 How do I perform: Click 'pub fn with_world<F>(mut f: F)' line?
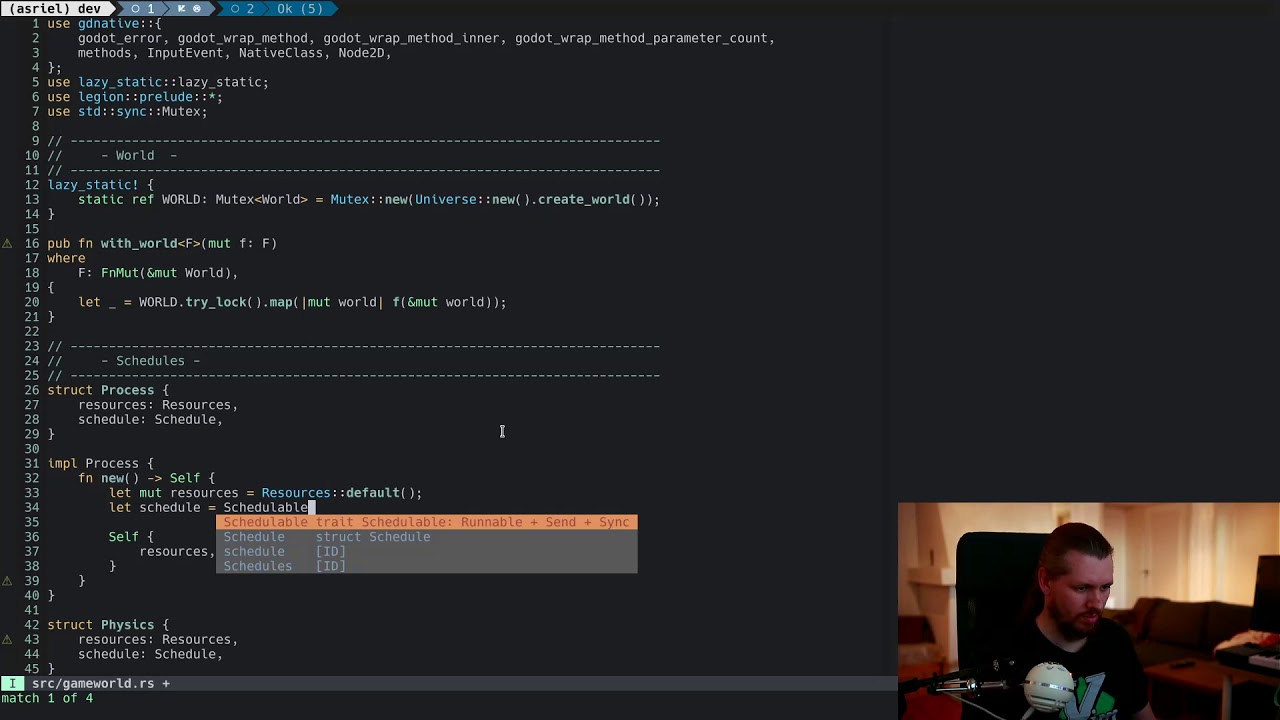[162, 243]
